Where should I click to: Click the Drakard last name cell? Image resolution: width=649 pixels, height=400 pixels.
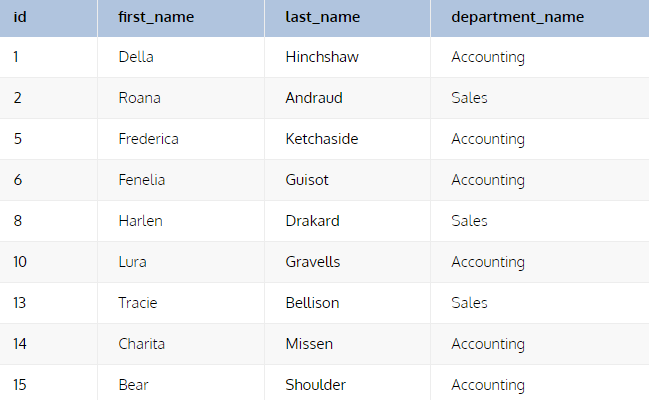pyautogui.click(x=312, y=221)
